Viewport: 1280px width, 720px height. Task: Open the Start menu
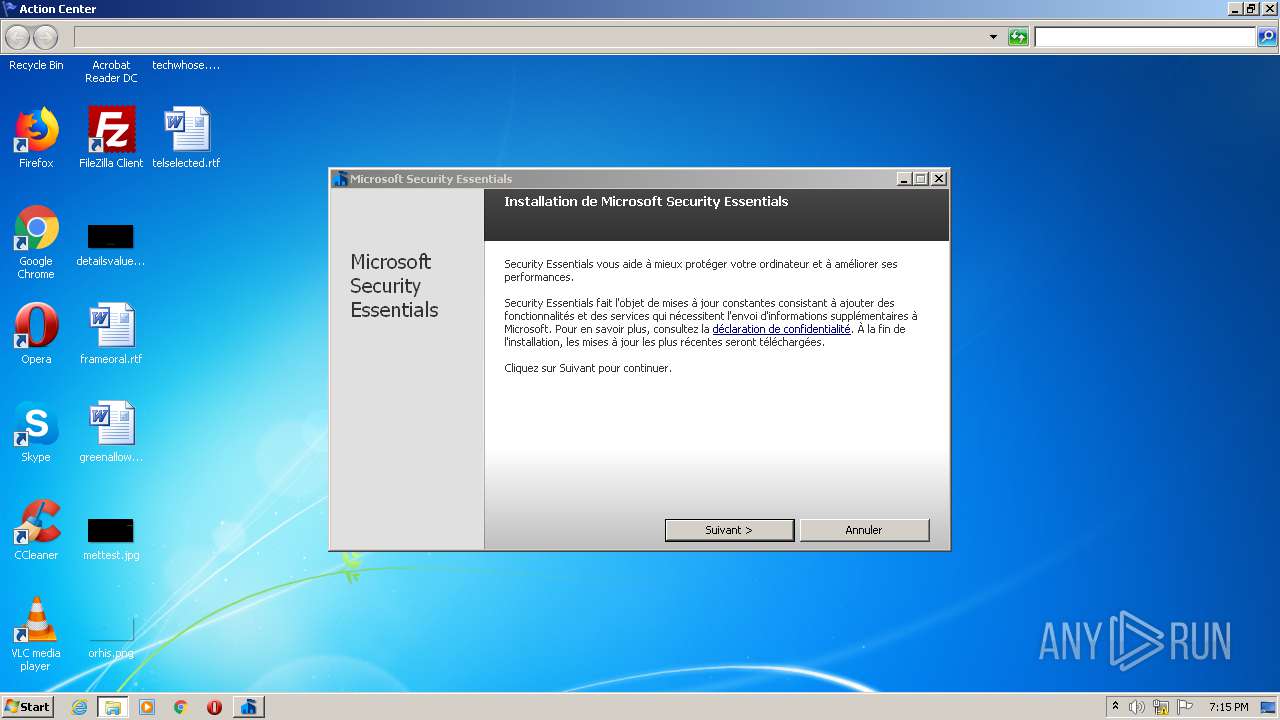coord(27,706)
